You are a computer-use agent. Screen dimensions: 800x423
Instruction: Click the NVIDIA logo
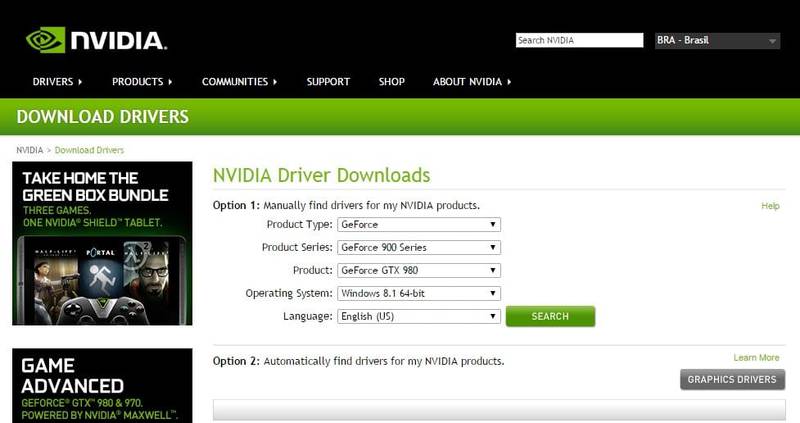click(x=96, y=40)
